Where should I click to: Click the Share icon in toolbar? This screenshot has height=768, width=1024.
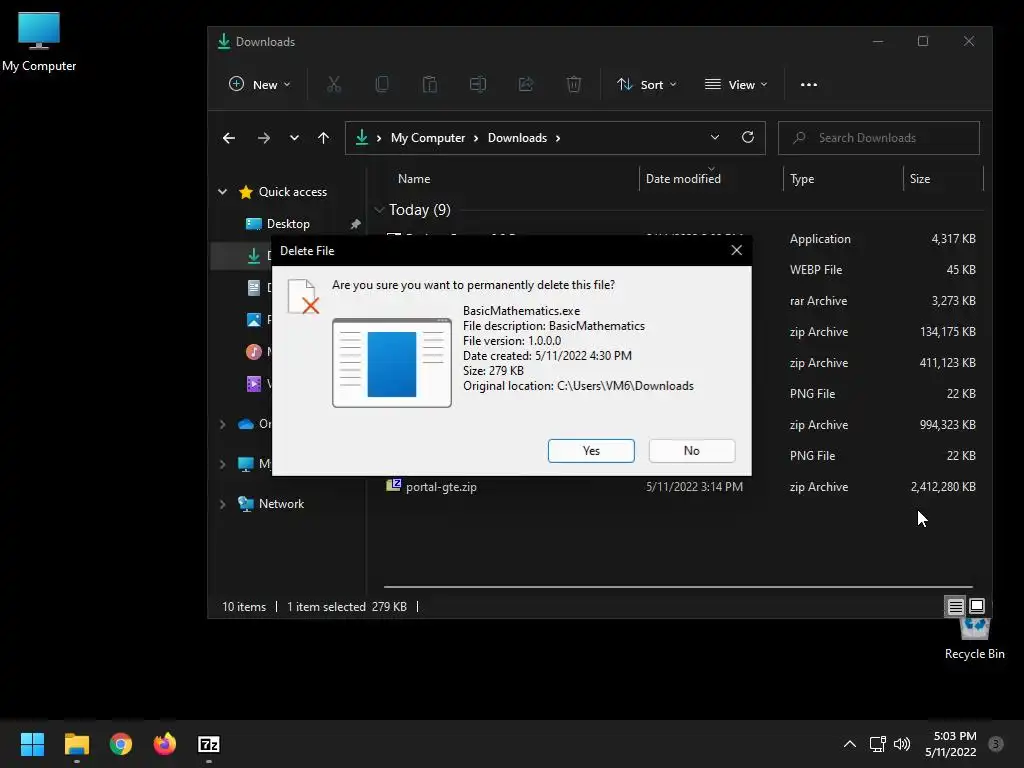tap(526, 84)
